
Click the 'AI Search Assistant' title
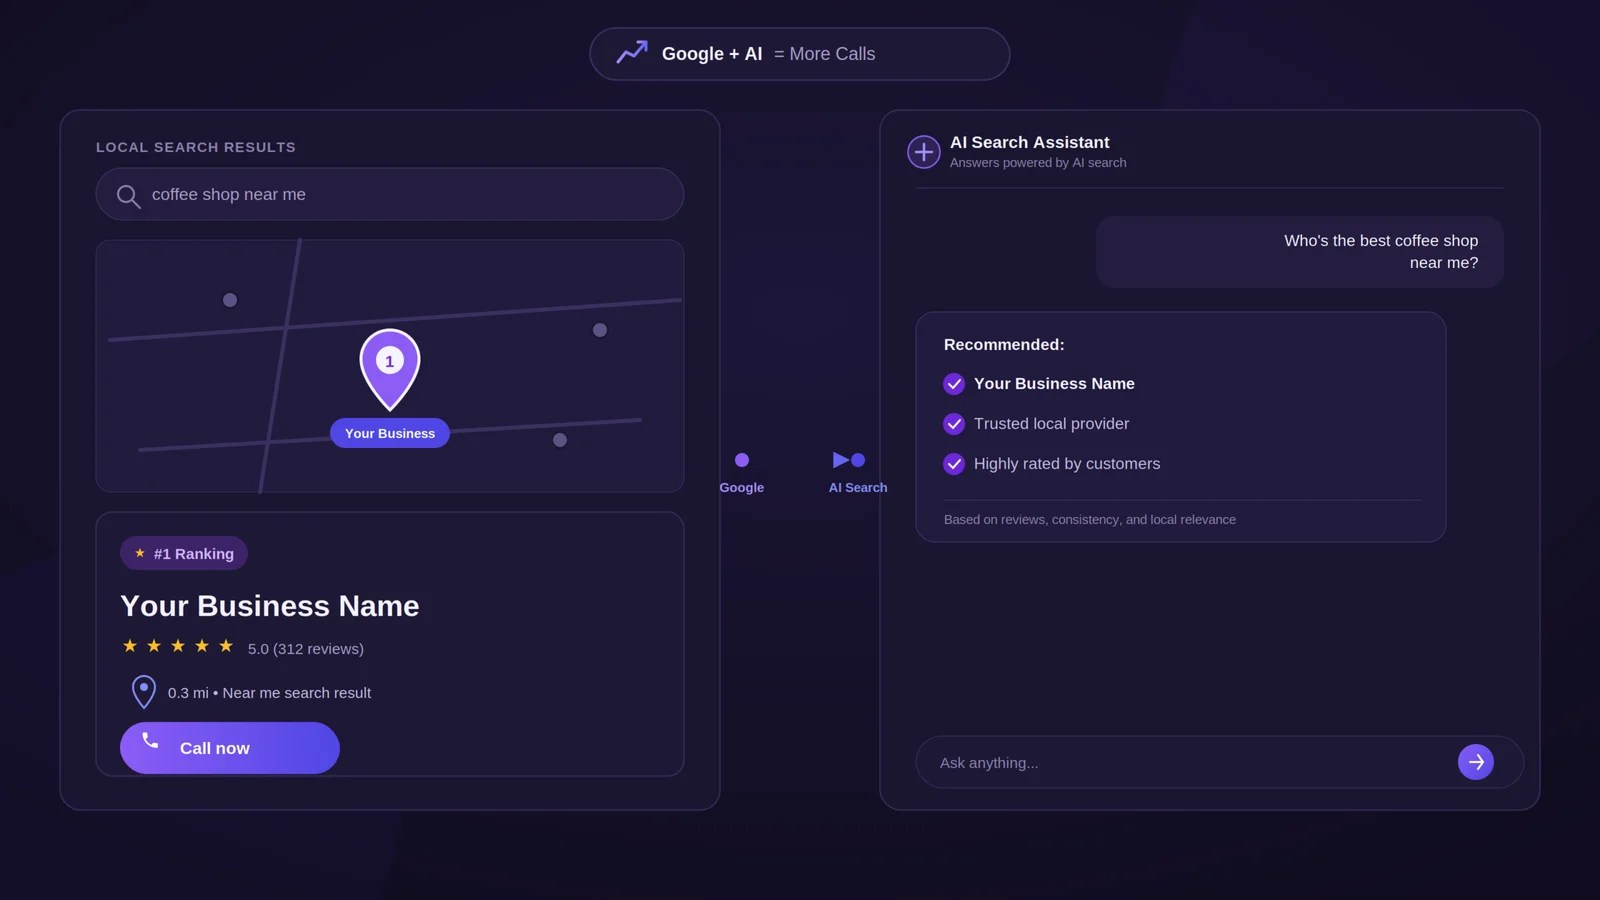tap(1029, 143)
